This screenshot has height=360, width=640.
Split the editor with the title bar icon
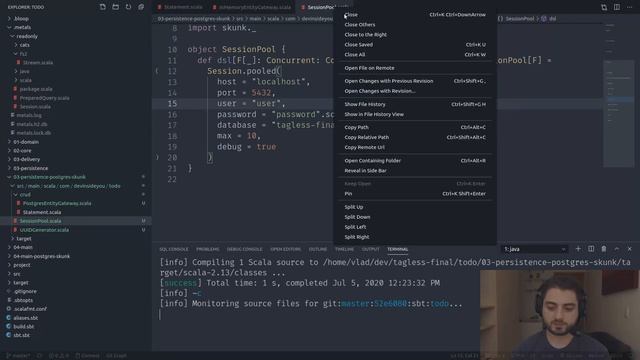click(x=617, y=7)
